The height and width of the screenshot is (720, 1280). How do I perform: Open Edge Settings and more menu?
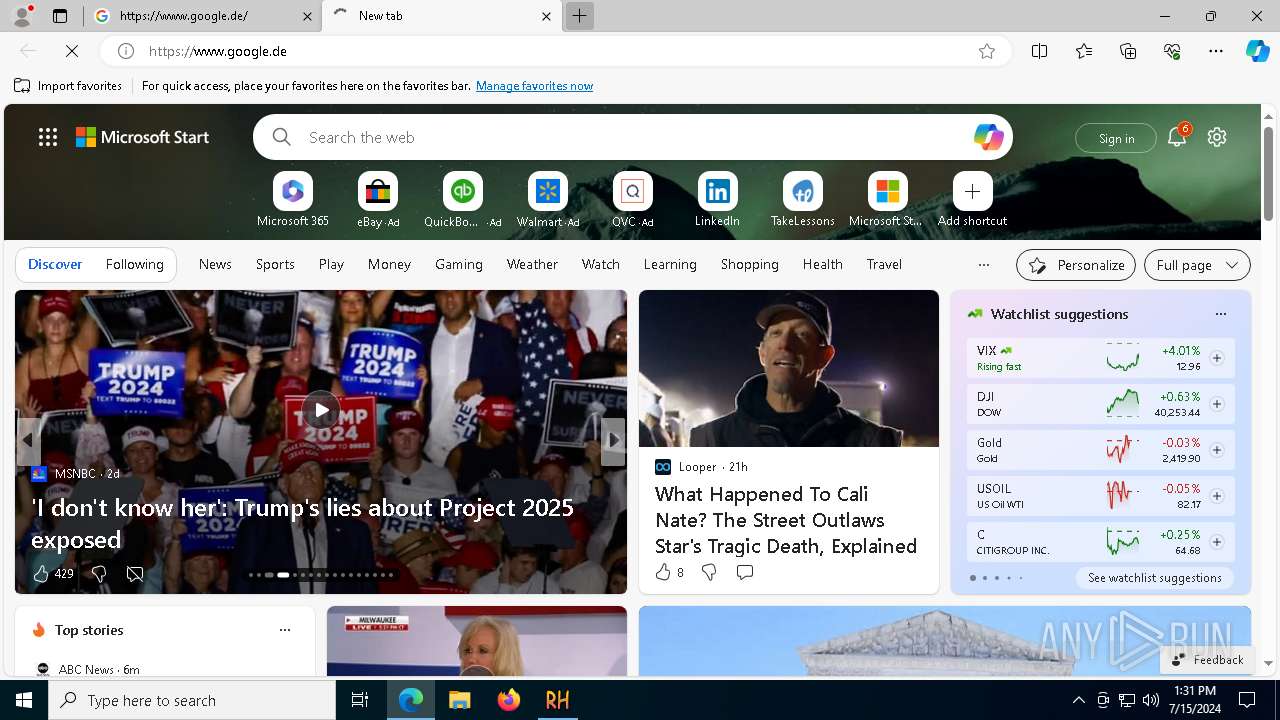(1216, 51)
